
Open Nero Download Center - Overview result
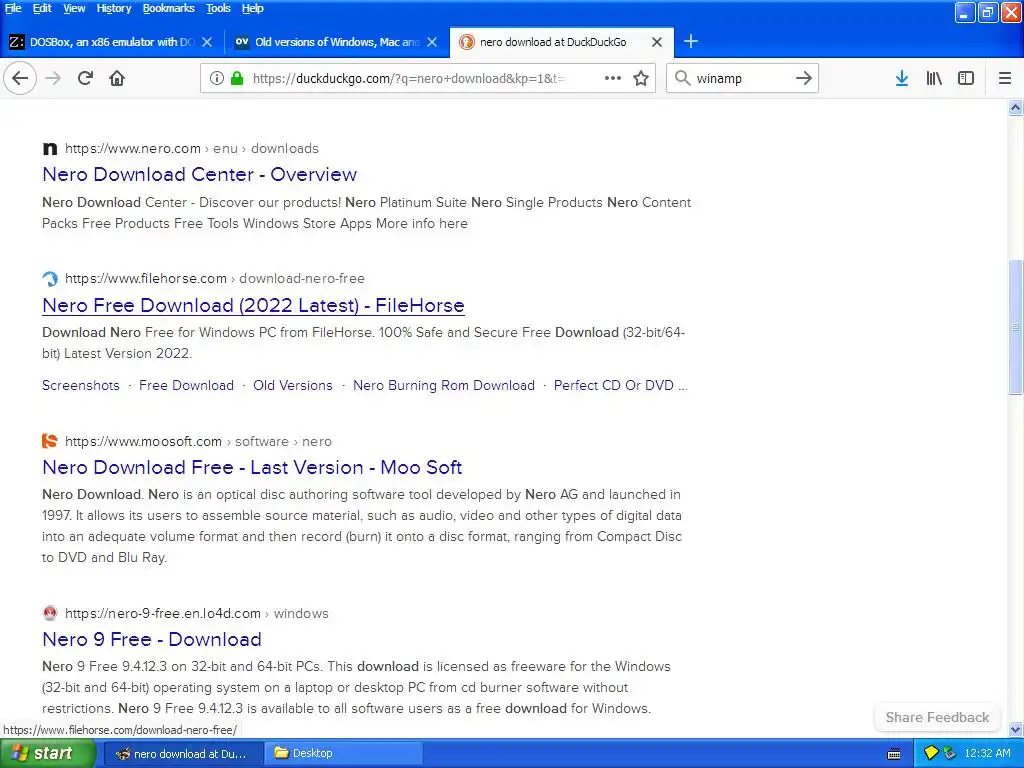(199, 174)
